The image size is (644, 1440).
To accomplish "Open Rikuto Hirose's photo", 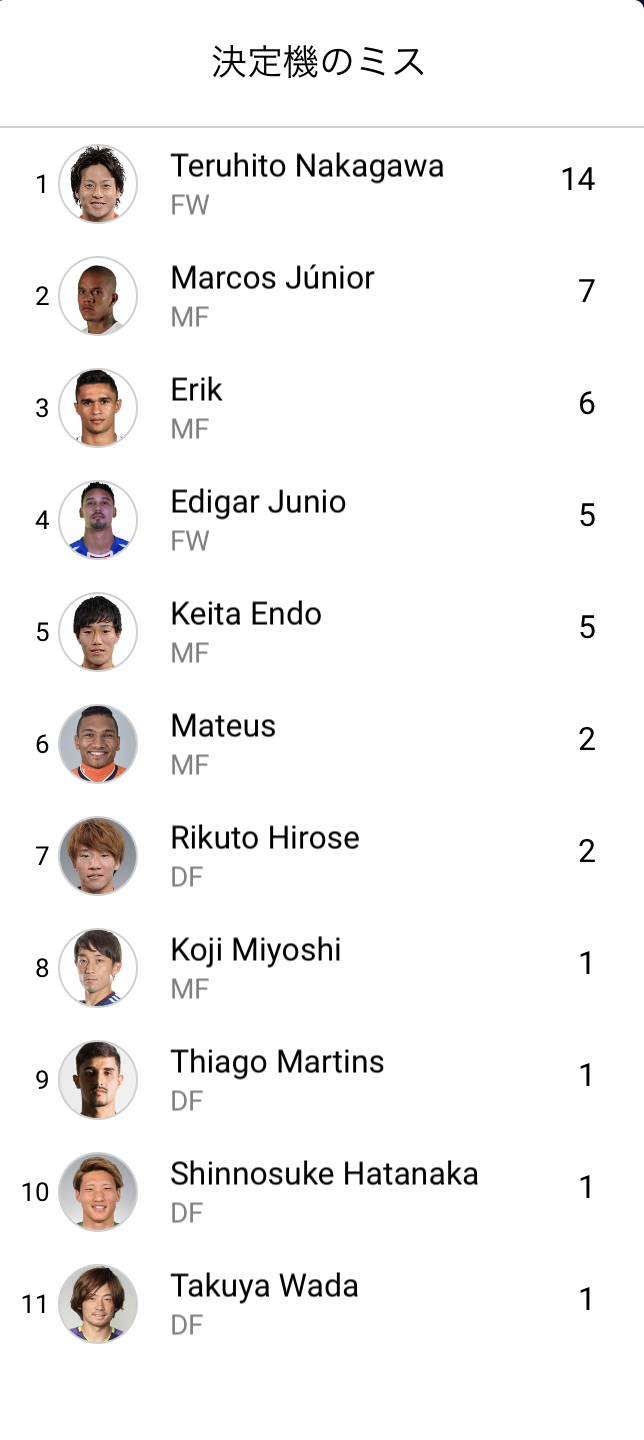I will click(98, 856).
